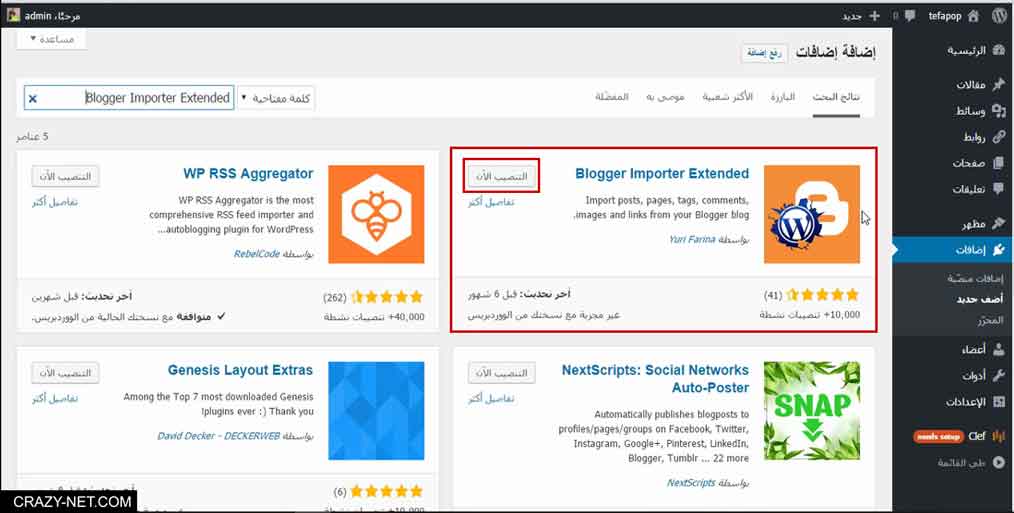Screen dimensions: 1014x513
Task: Click the Blogger Importer Extended plugin thumbnail
Action: point(812,214)
